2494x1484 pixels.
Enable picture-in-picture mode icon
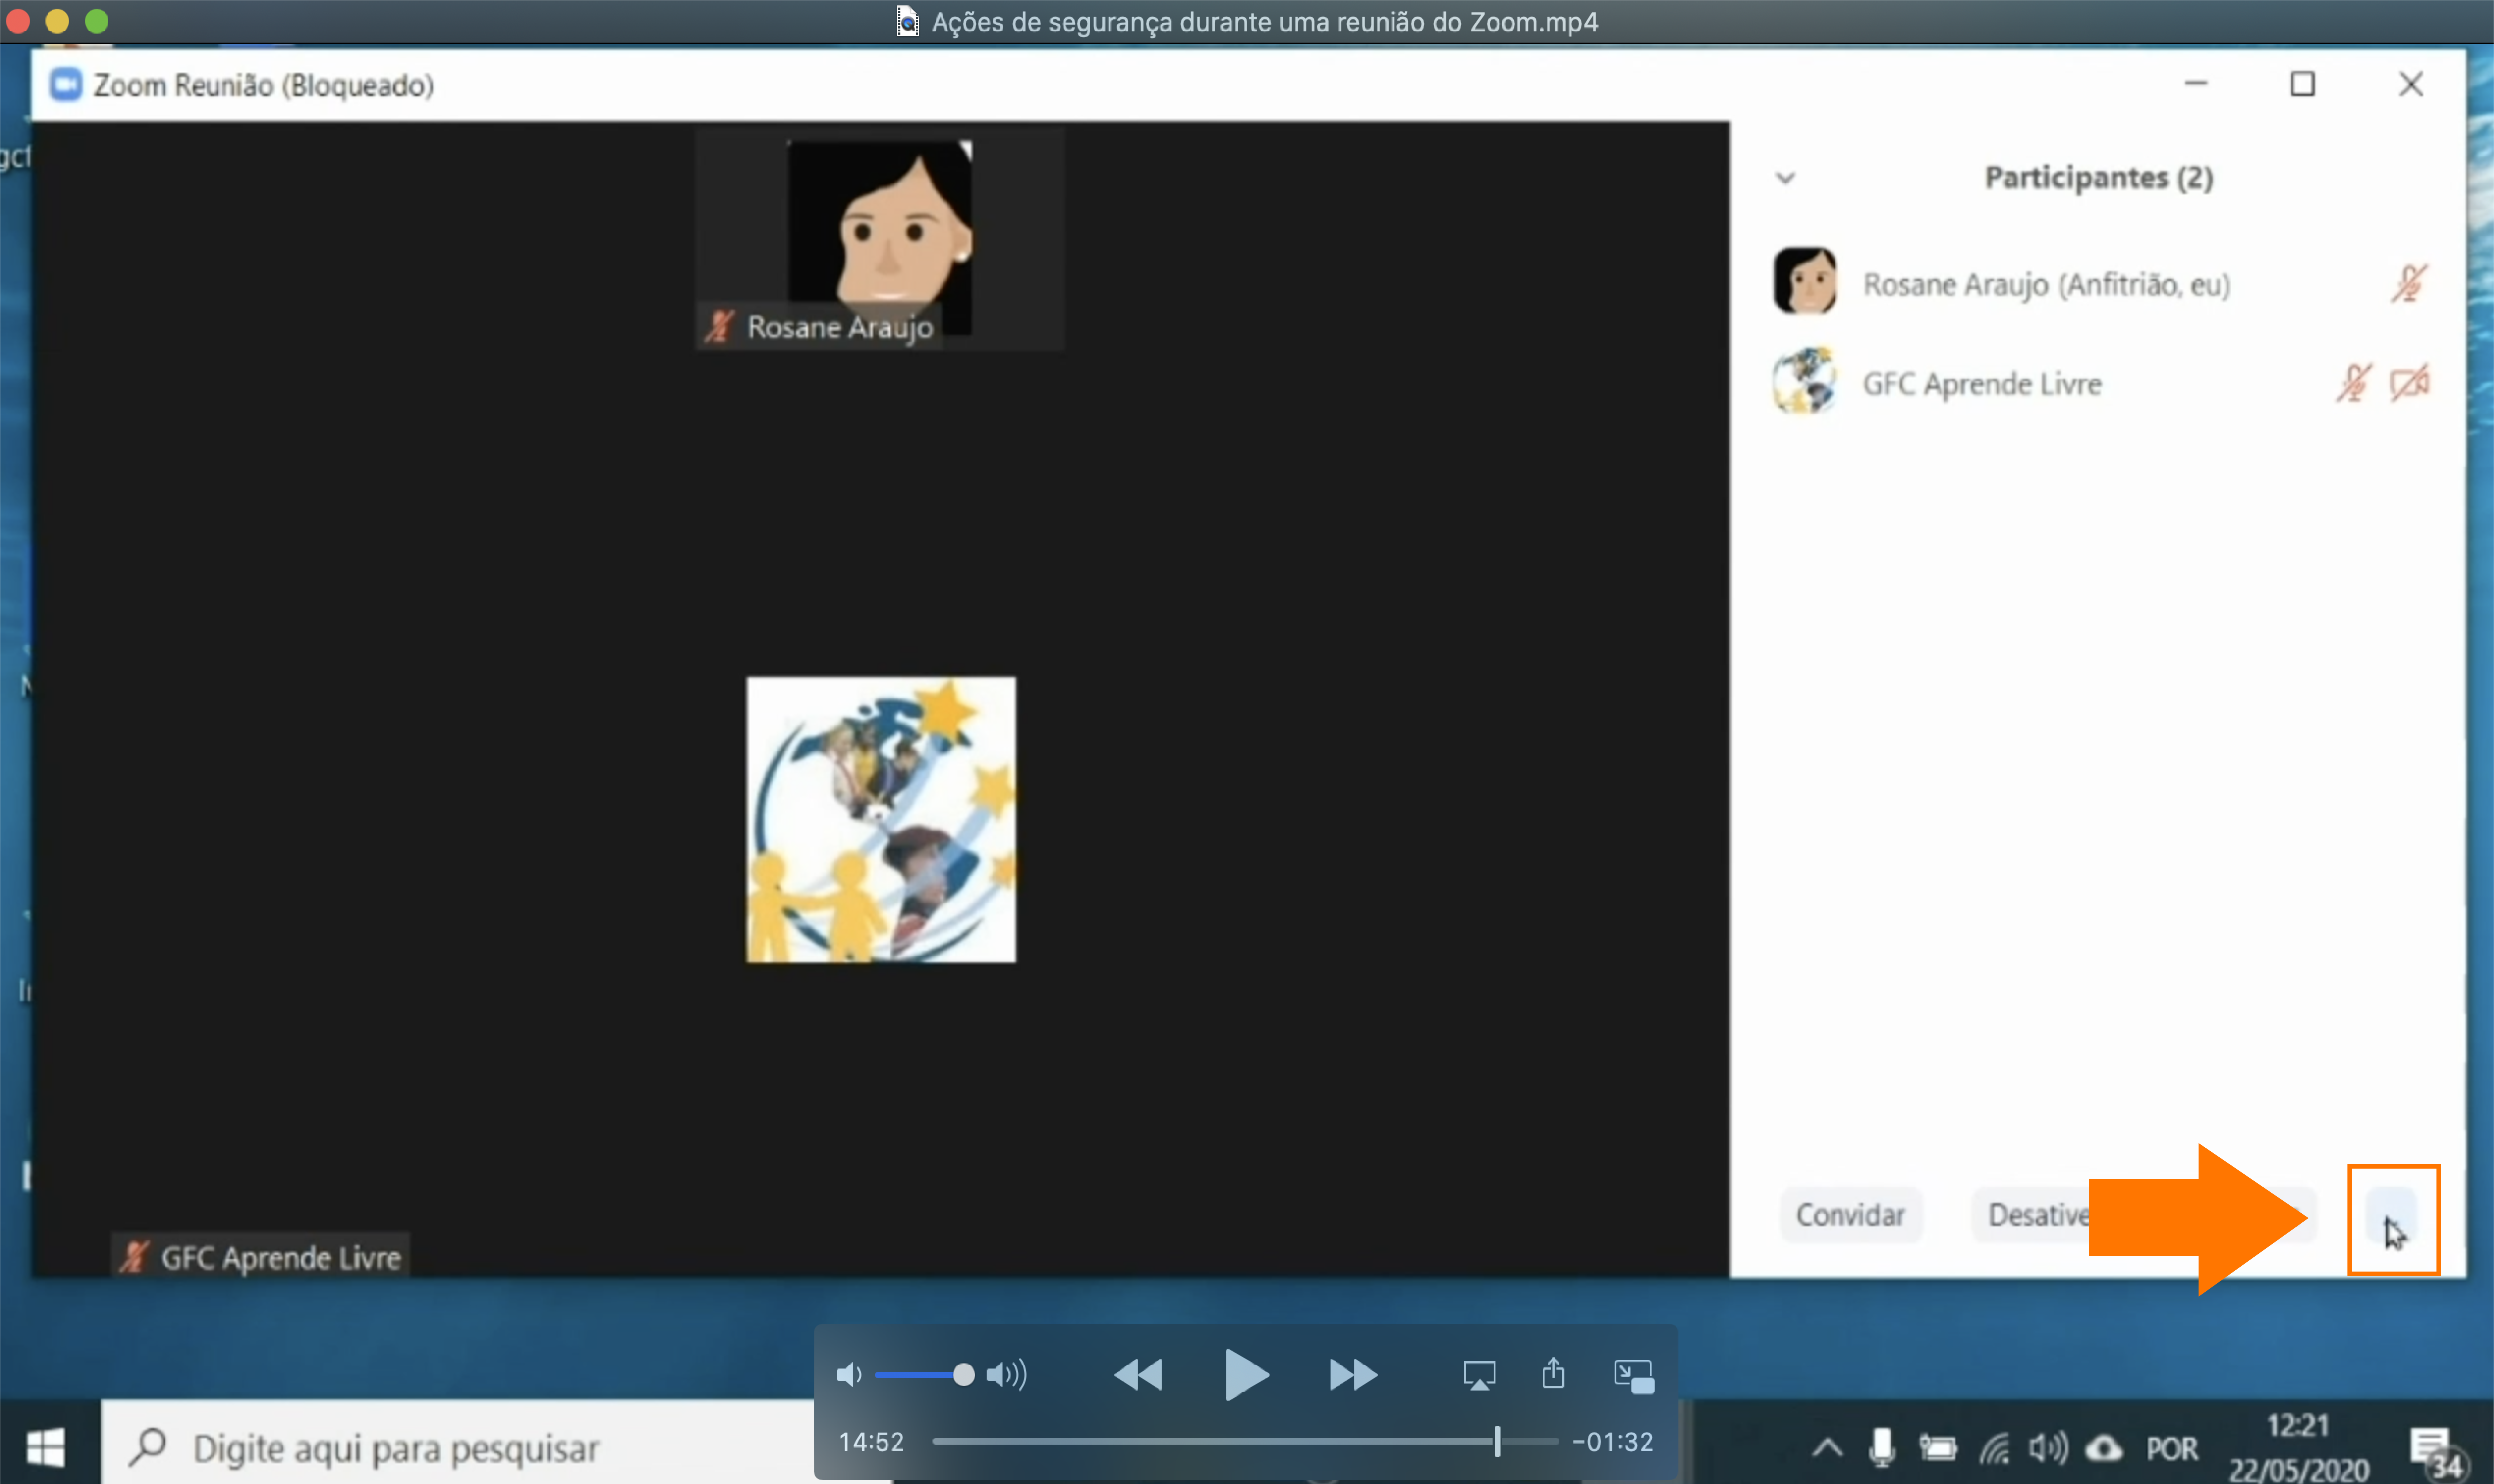point(1634,1376)
